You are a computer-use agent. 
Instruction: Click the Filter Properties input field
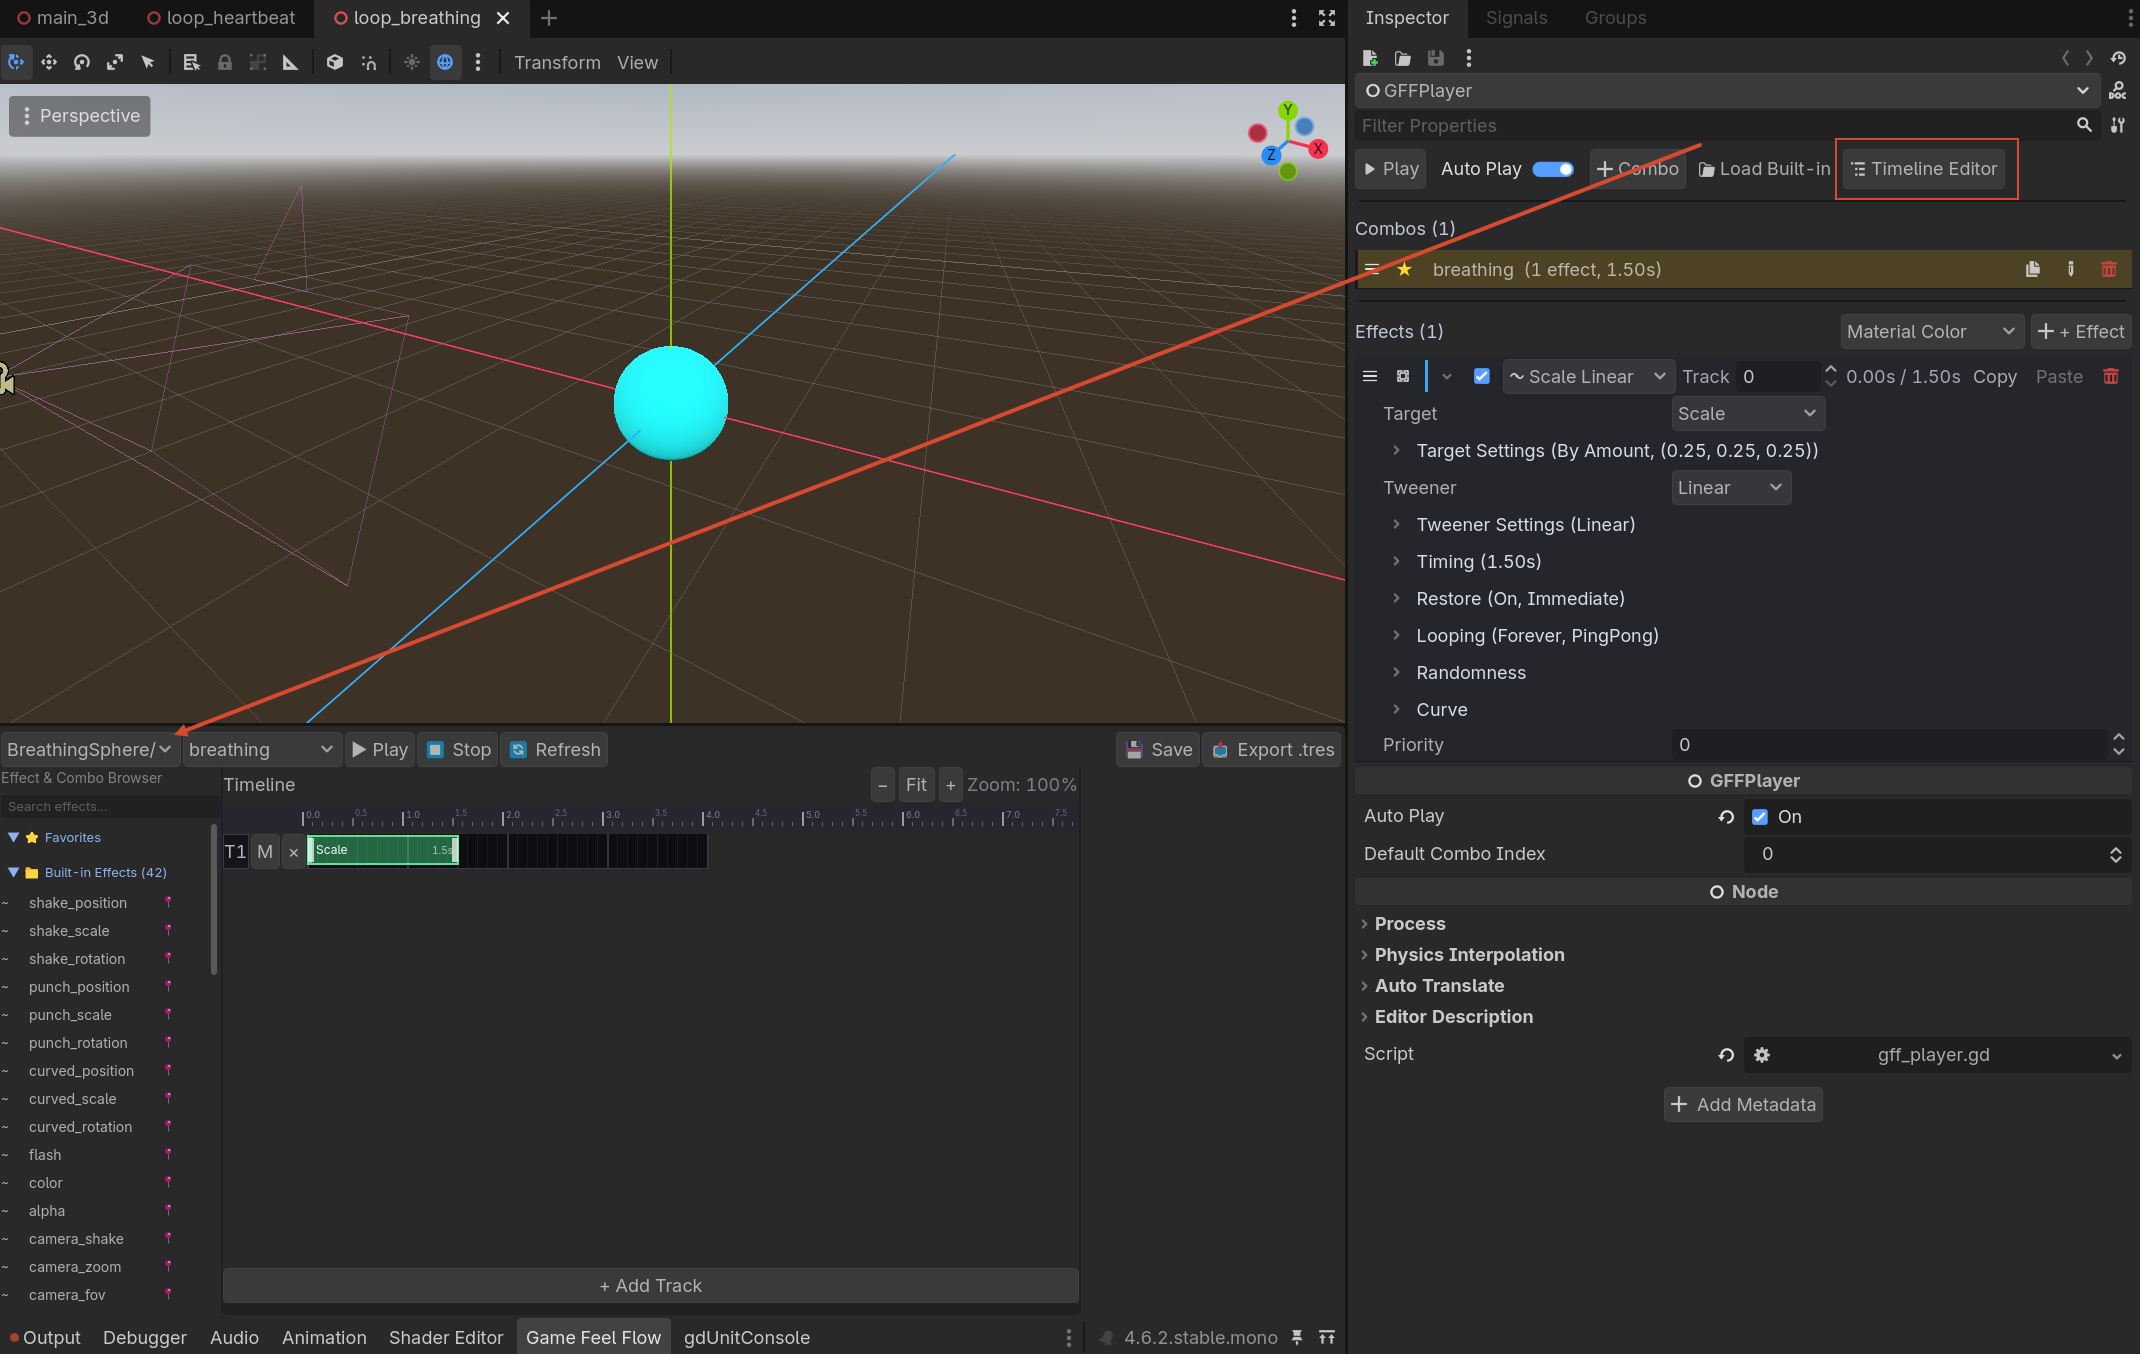coord(1716,125)
